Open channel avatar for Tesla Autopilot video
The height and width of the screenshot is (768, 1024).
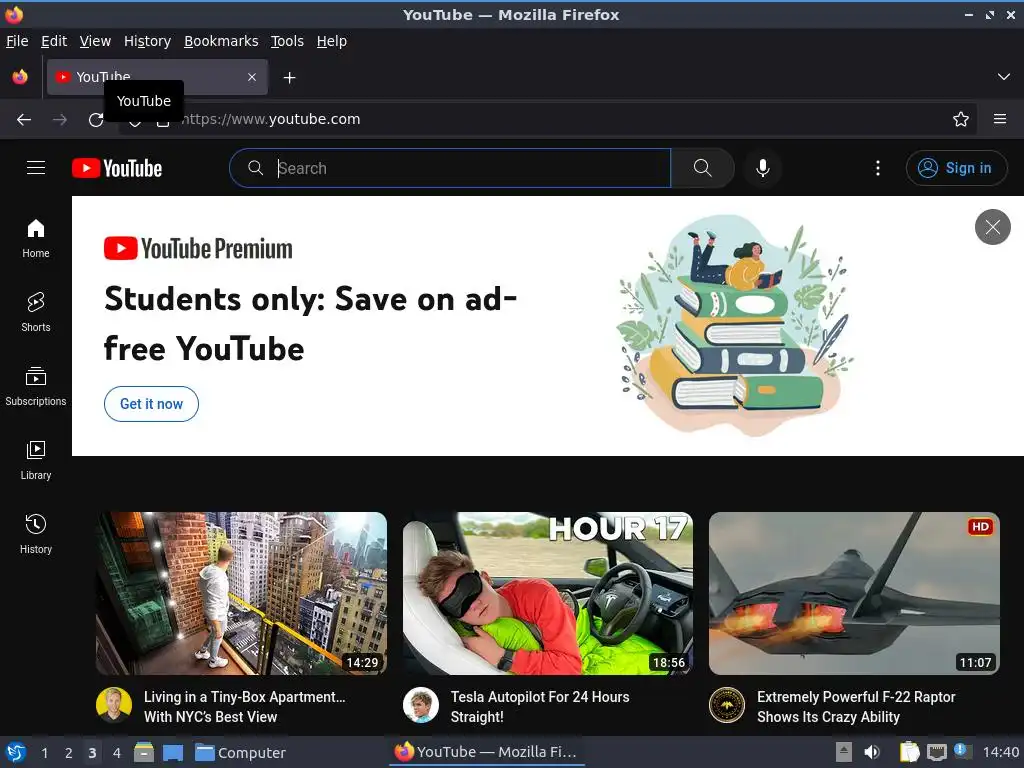tap(421, 705)
